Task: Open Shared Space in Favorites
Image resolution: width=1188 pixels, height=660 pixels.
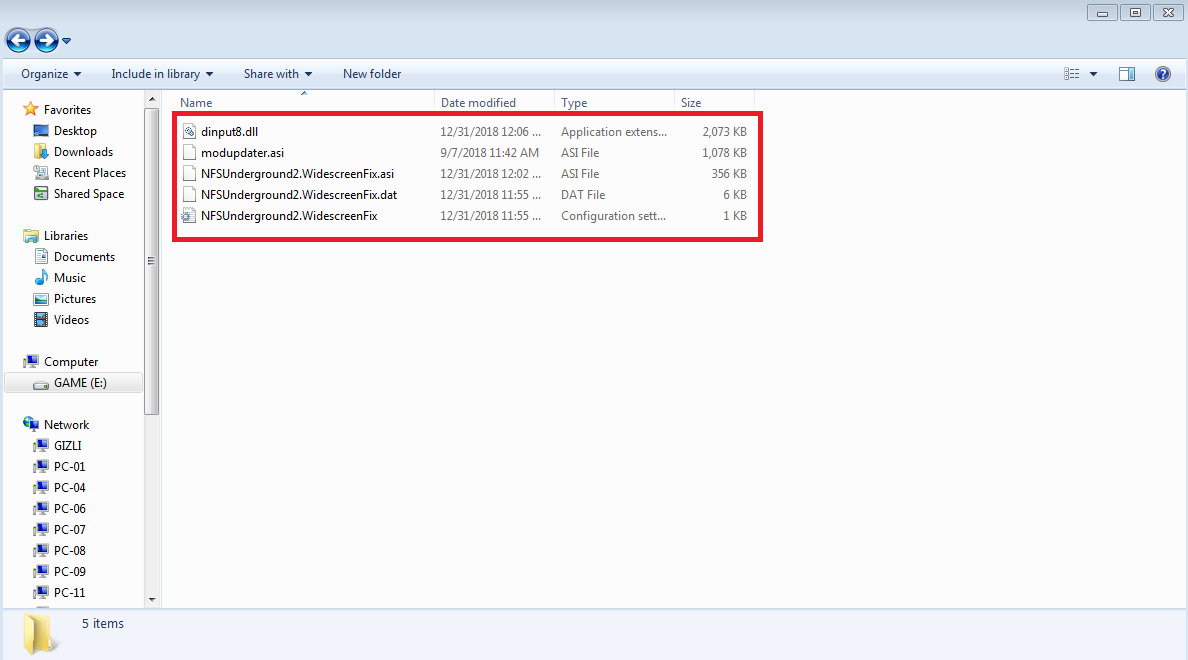Action: 89,194
